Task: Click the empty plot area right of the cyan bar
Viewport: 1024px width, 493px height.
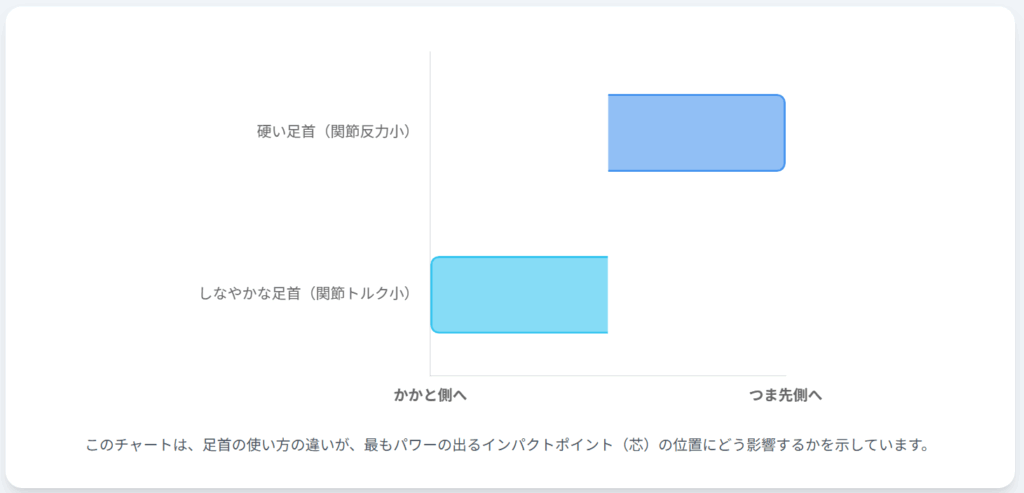Action: tap(696, 295)
